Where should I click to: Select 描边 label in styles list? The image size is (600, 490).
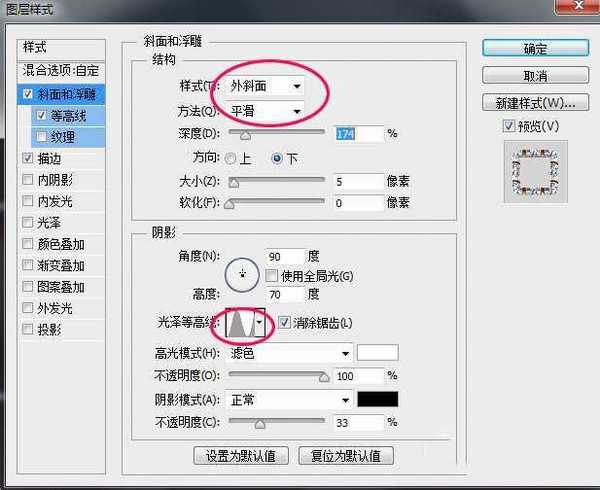click(49, 158)
